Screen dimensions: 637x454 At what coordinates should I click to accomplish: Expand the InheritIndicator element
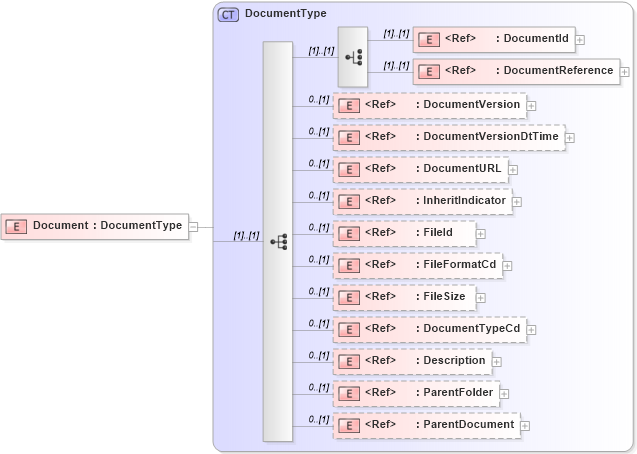517,202
